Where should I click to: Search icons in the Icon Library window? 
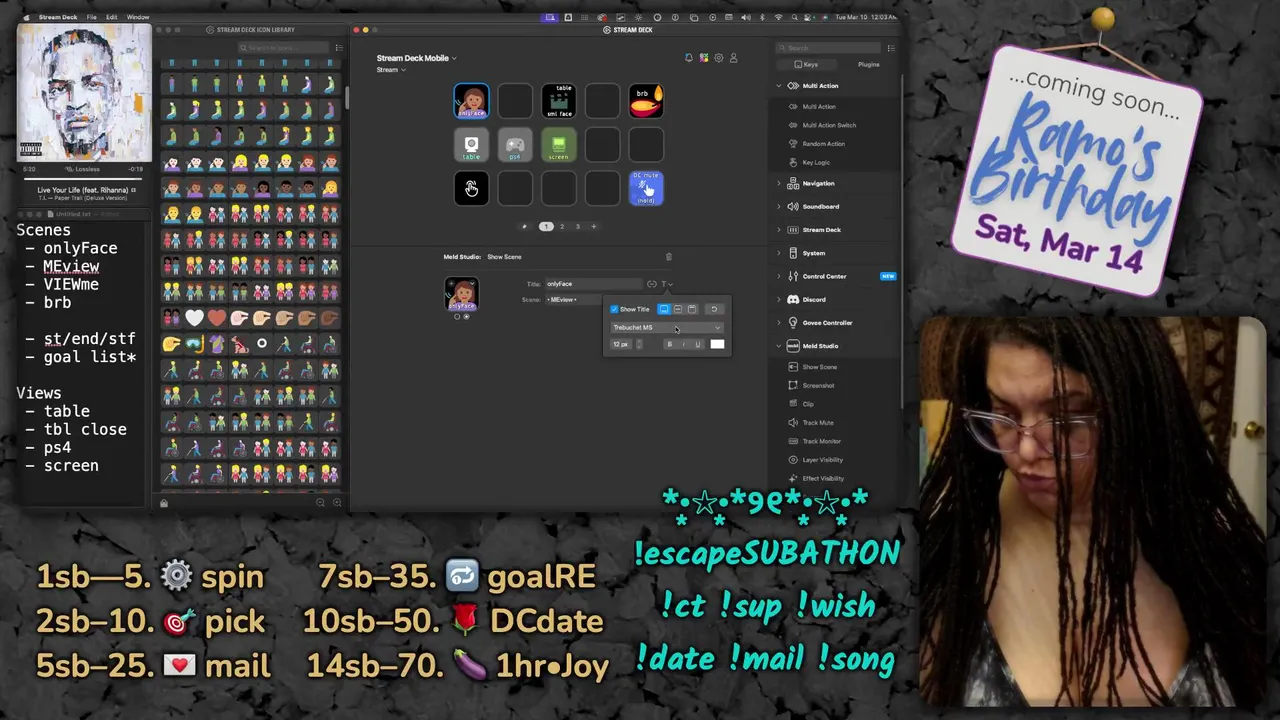coord(283,48)
